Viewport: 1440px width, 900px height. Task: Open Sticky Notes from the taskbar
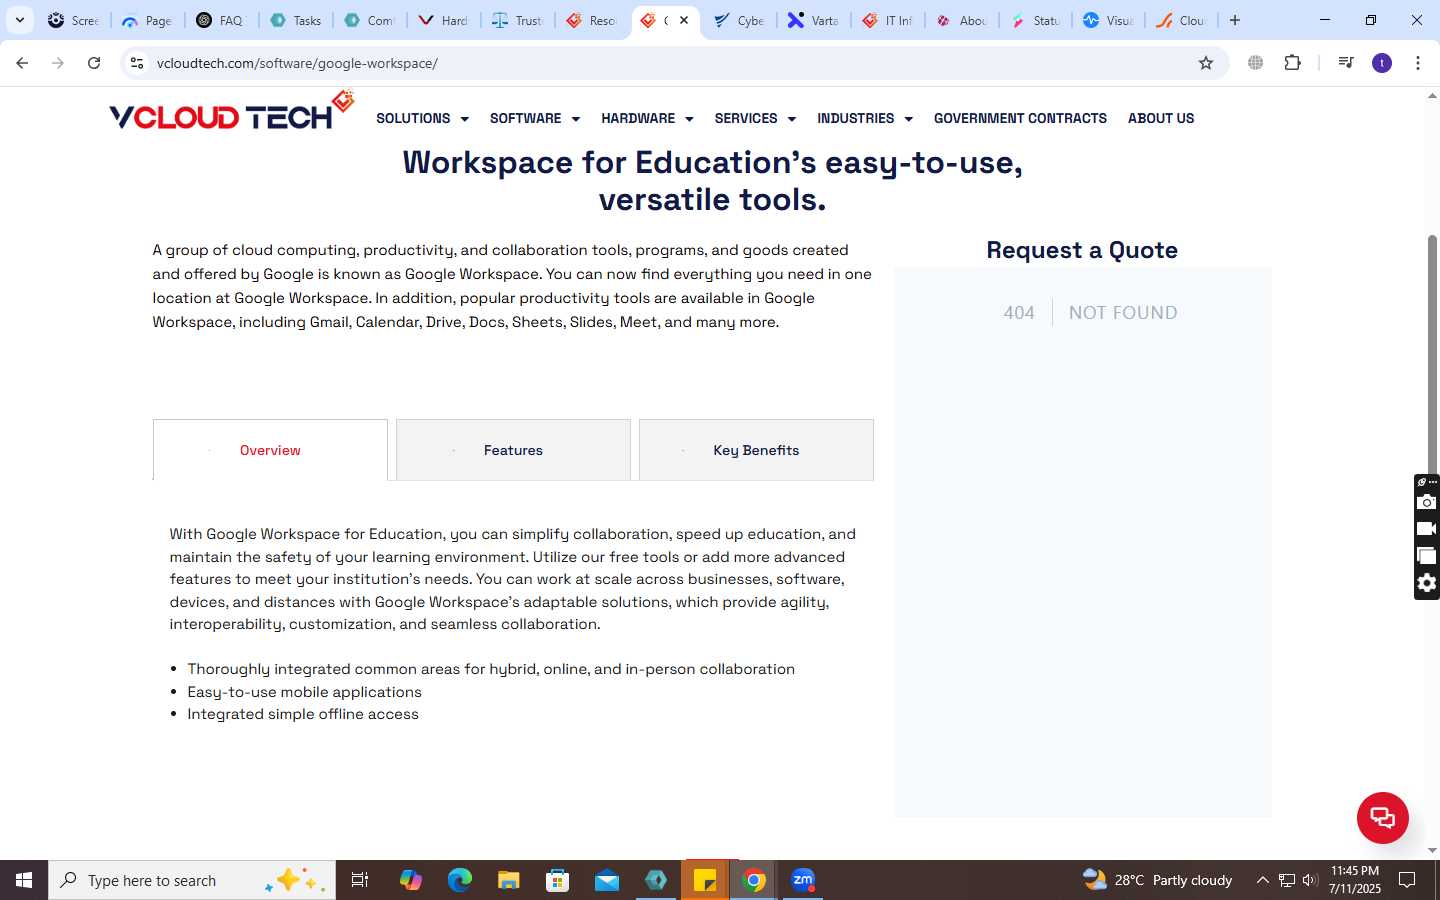(x=705, y=880)
